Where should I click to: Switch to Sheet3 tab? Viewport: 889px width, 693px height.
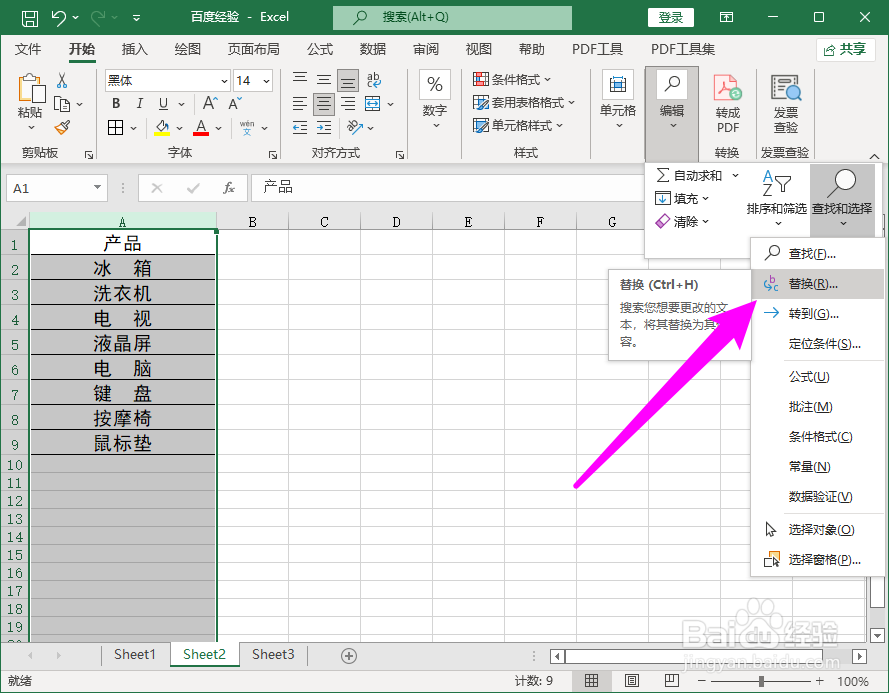tap(273, 654)
